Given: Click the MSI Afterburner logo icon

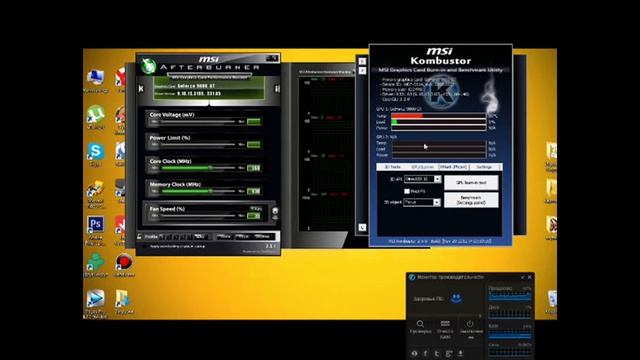Looking at the screenshot, I should point(148,66).
